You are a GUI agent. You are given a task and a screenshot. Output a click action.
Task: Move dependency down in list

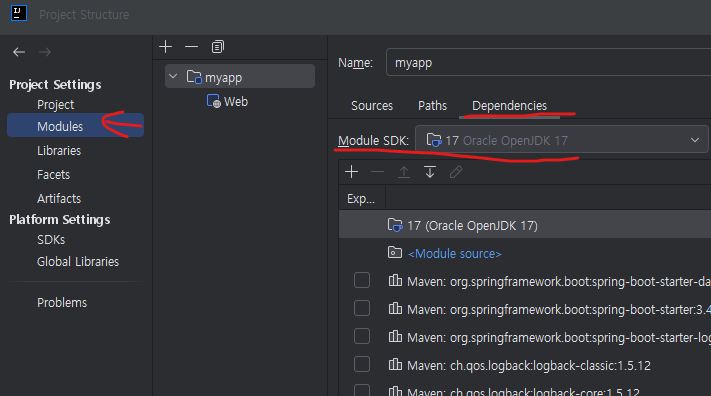click(430, 172)
